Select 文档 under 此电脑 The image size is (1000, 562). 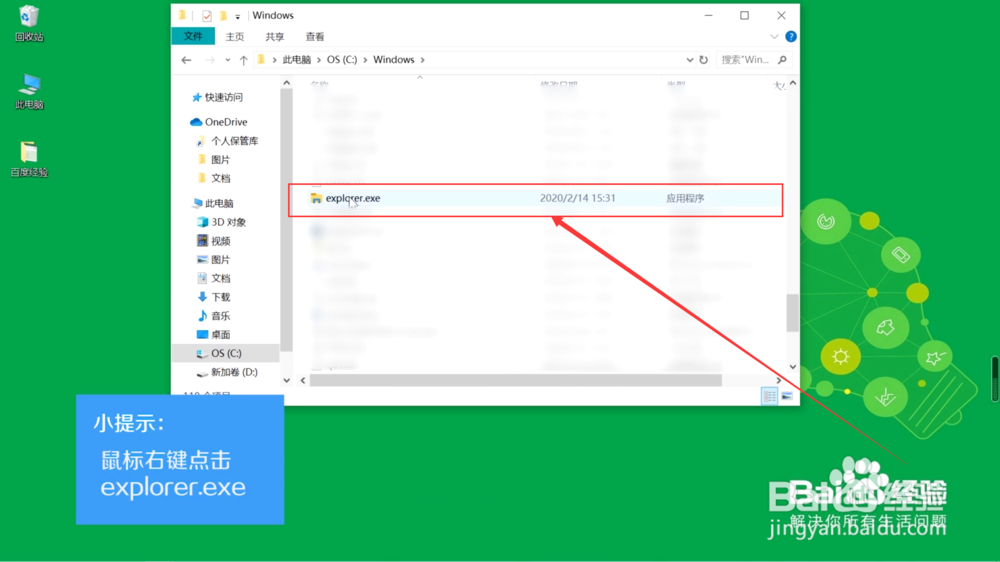(214, 278)
